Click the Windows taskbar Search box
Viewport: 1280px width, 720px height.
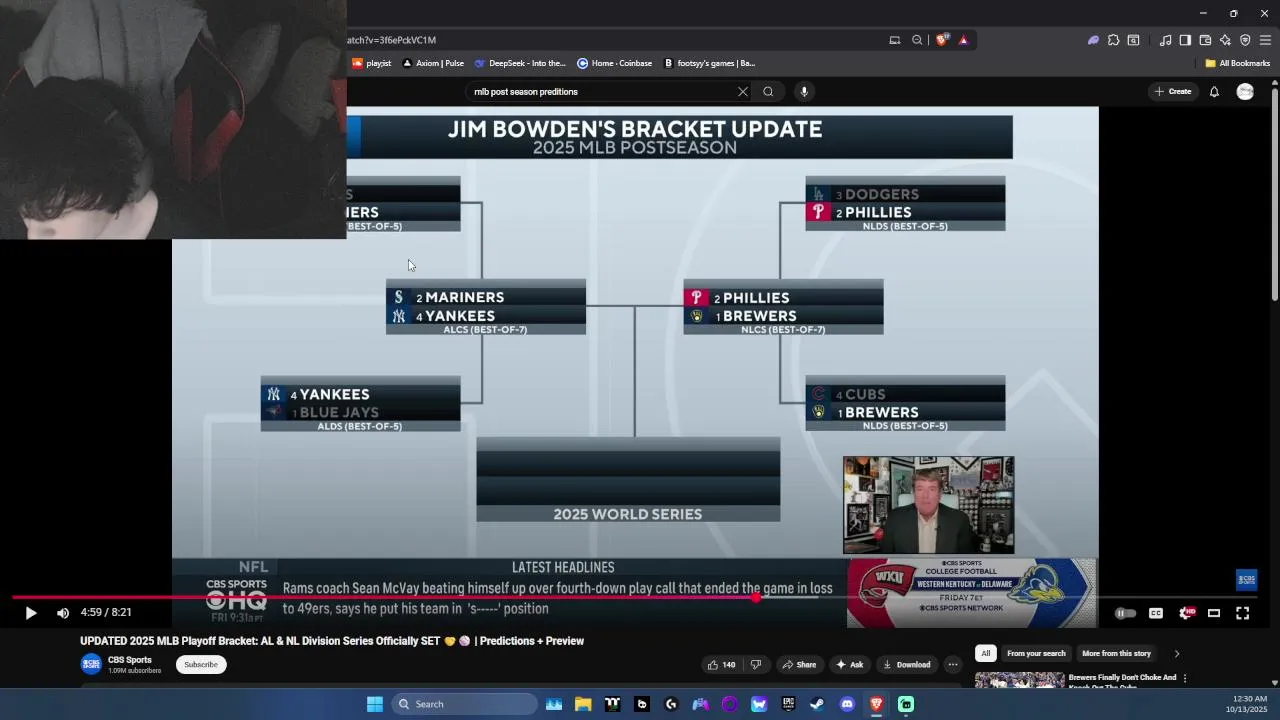click(464, 704)
